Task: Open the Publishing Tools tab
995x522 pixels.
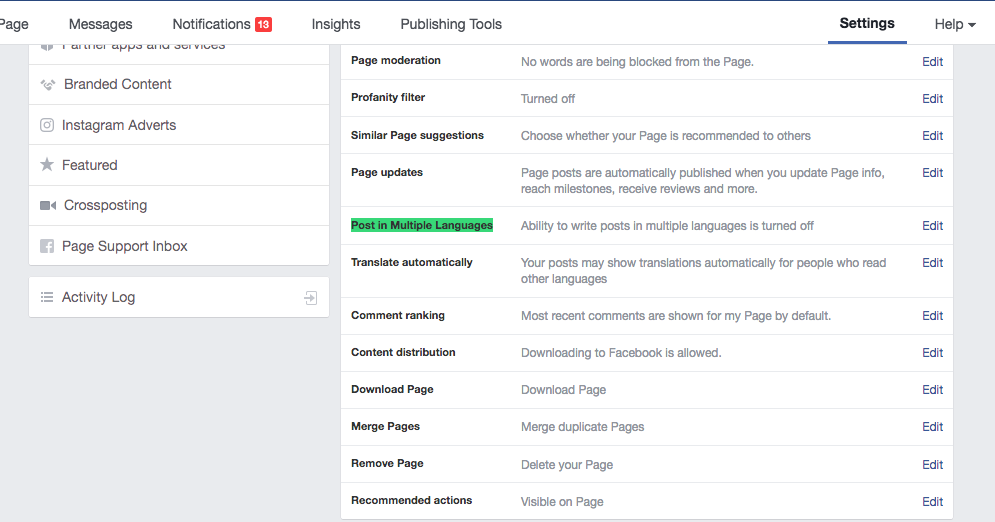Action: coord(451,24)
